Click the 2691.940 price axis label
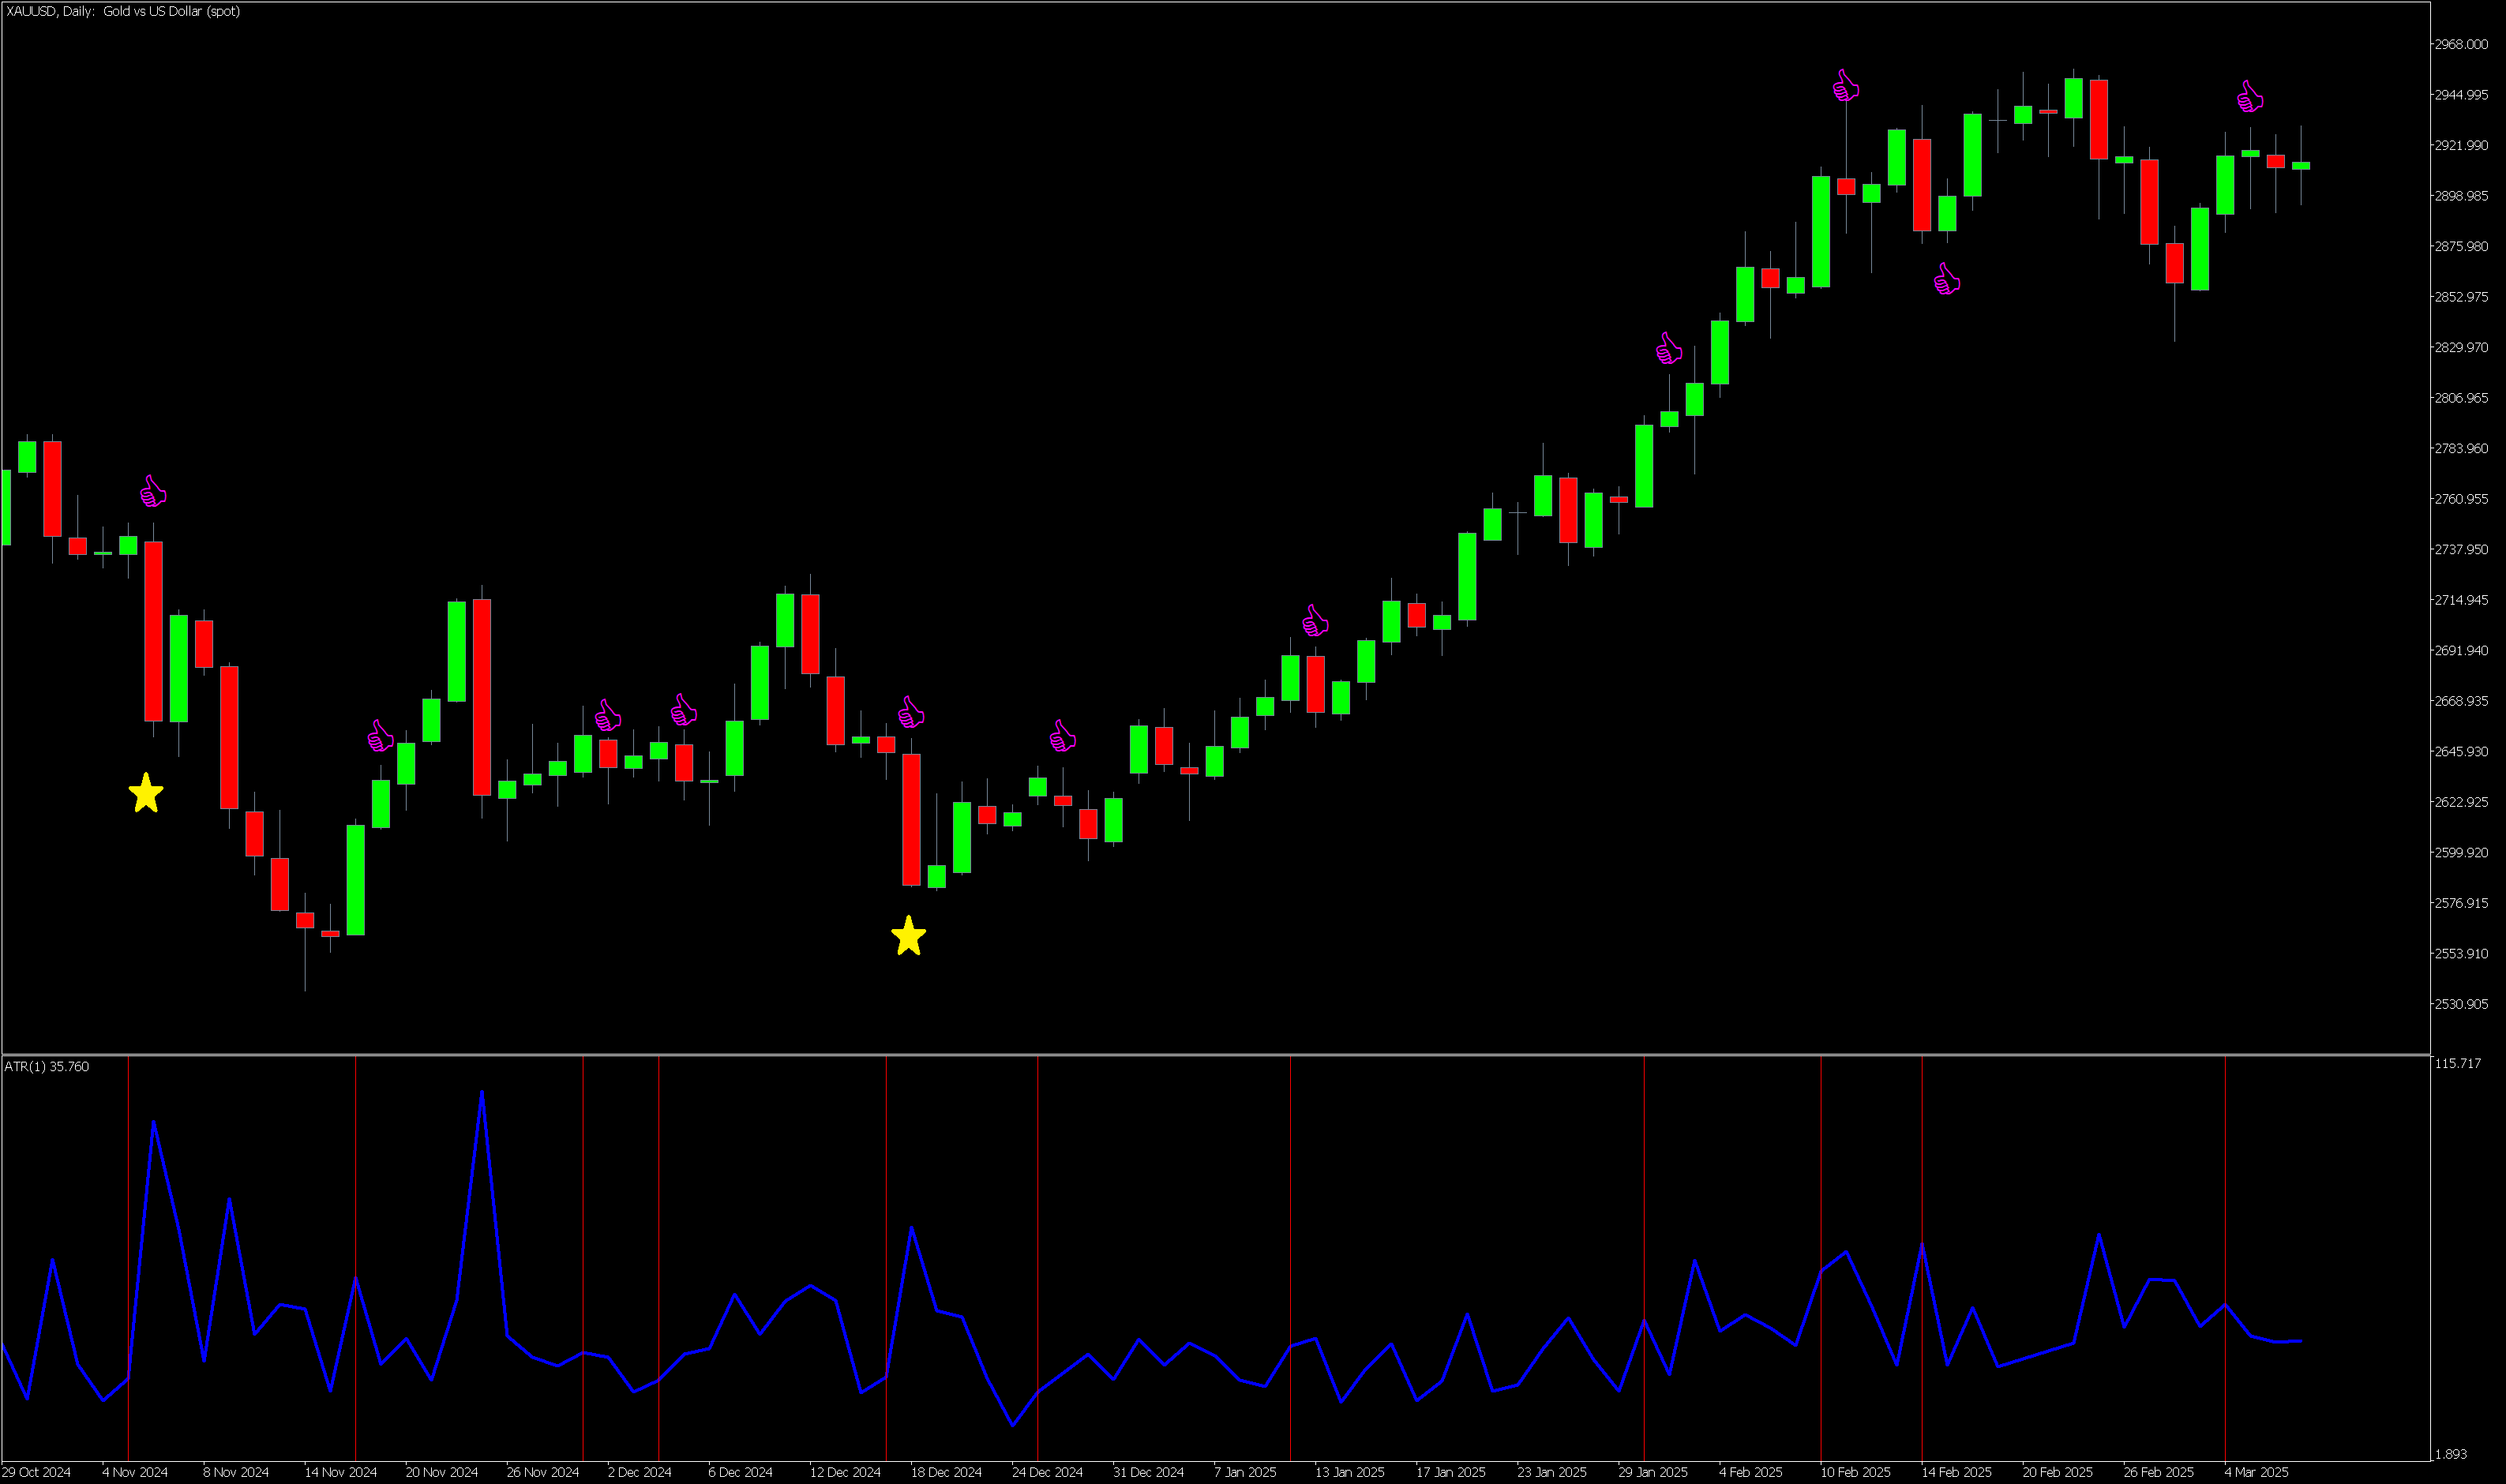Image resolution: width=2506 pixels, height=1484 pixels. point(2462,650)
